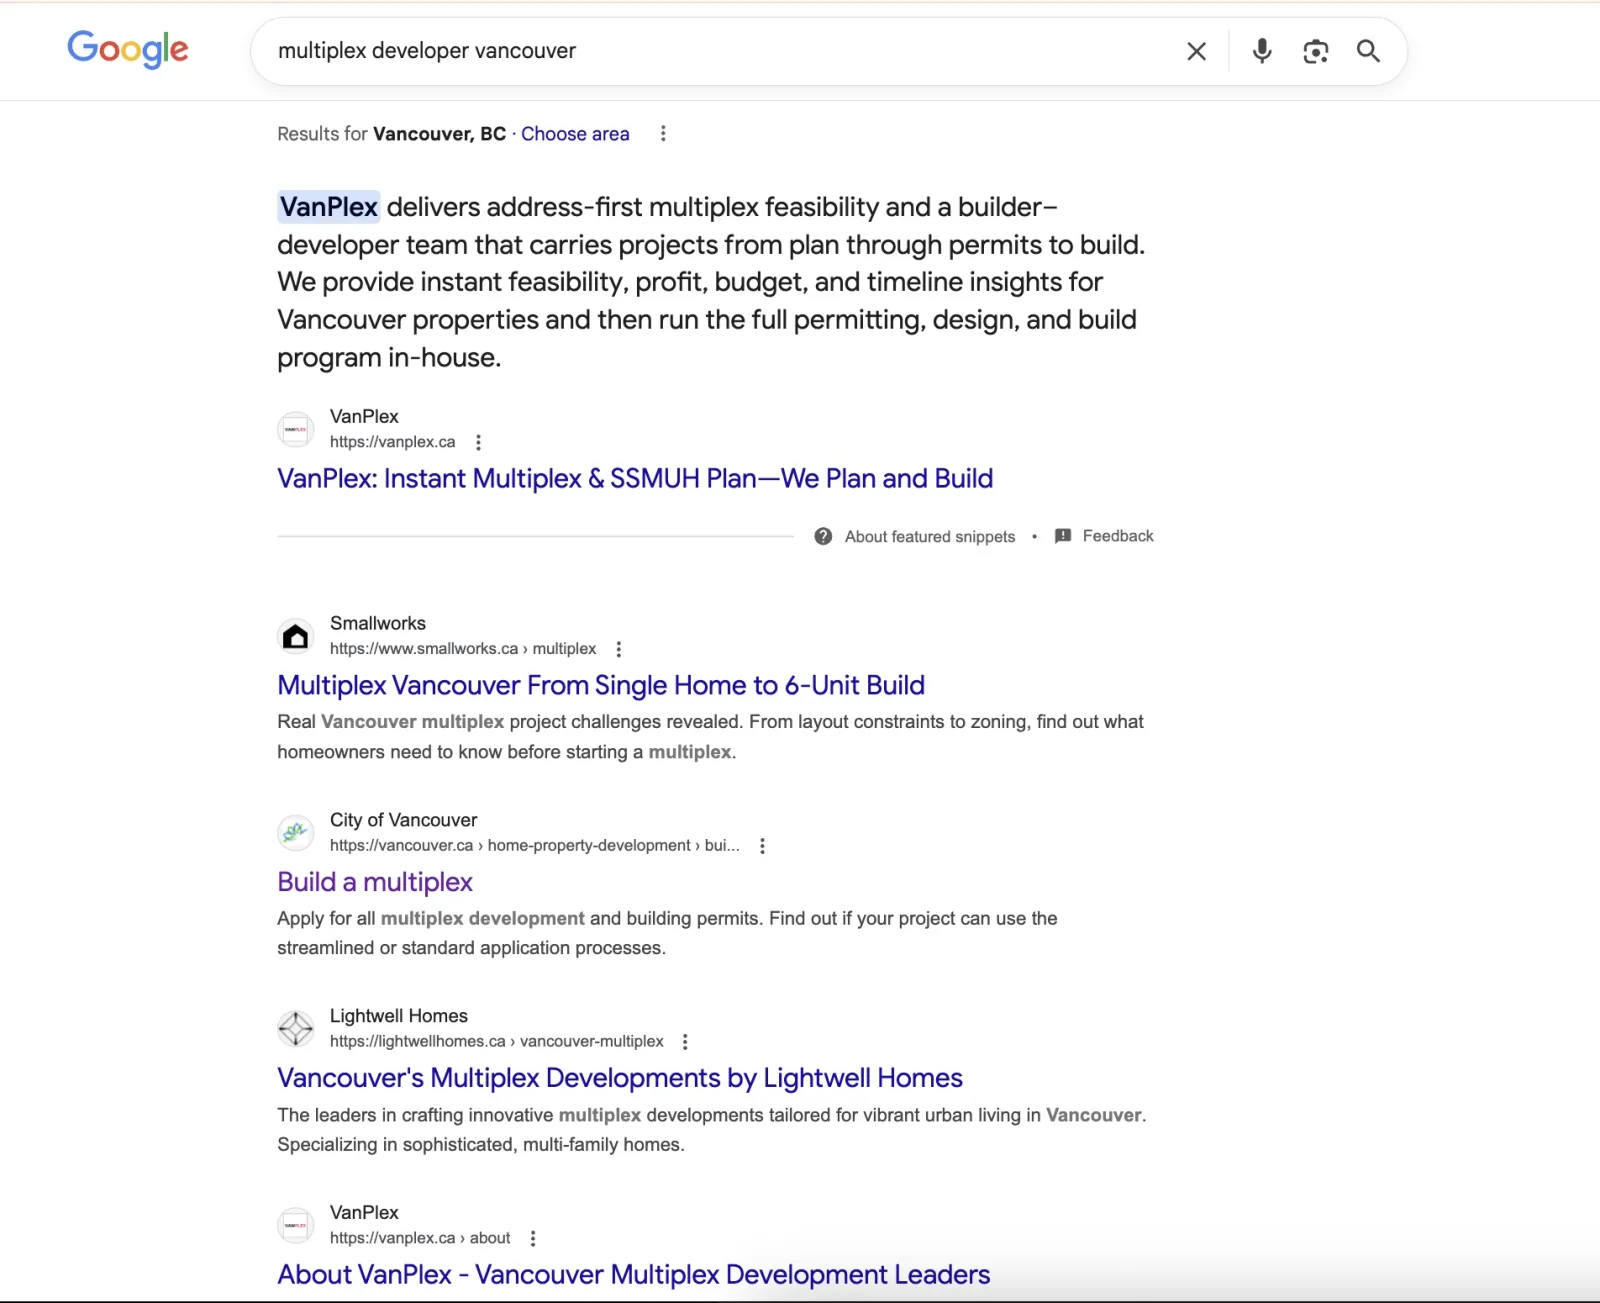Open Vancouver's Multiplex Developments by Lightwell Homes
The image size is (1600, 1303).
pos(620,1078)
